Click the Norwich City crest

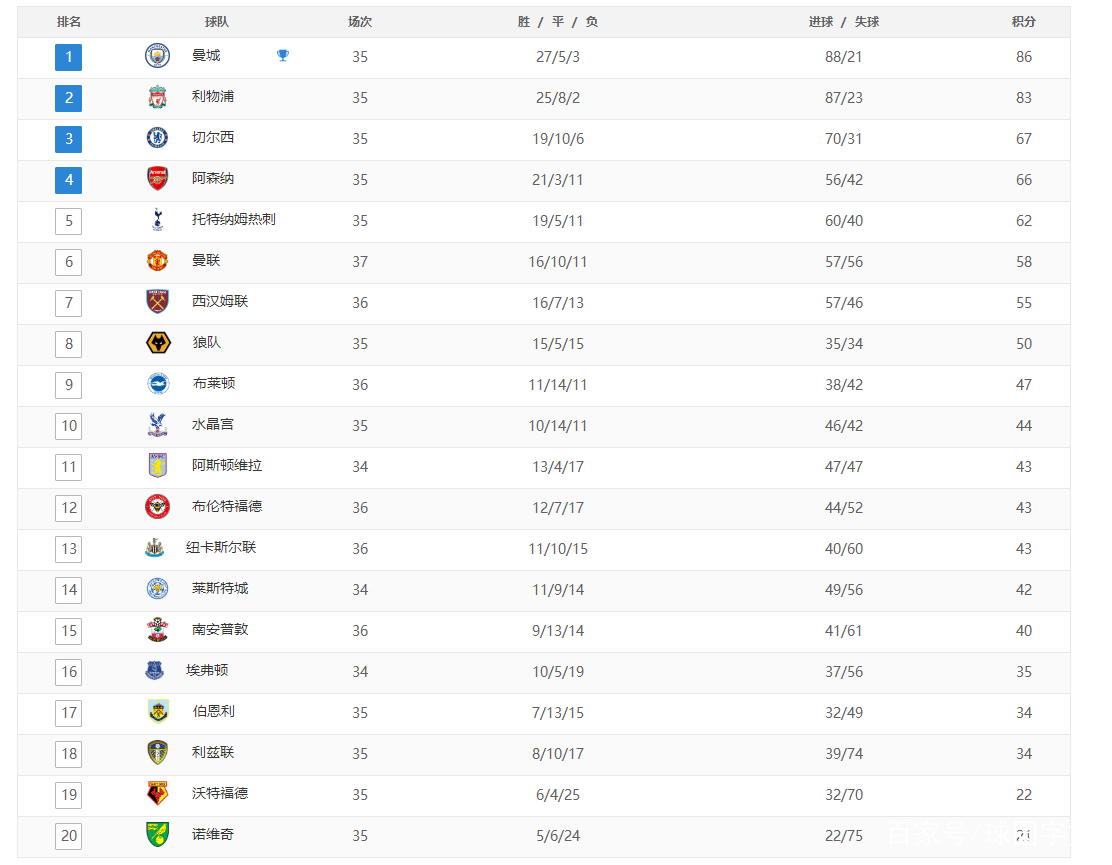coord(157,835)
